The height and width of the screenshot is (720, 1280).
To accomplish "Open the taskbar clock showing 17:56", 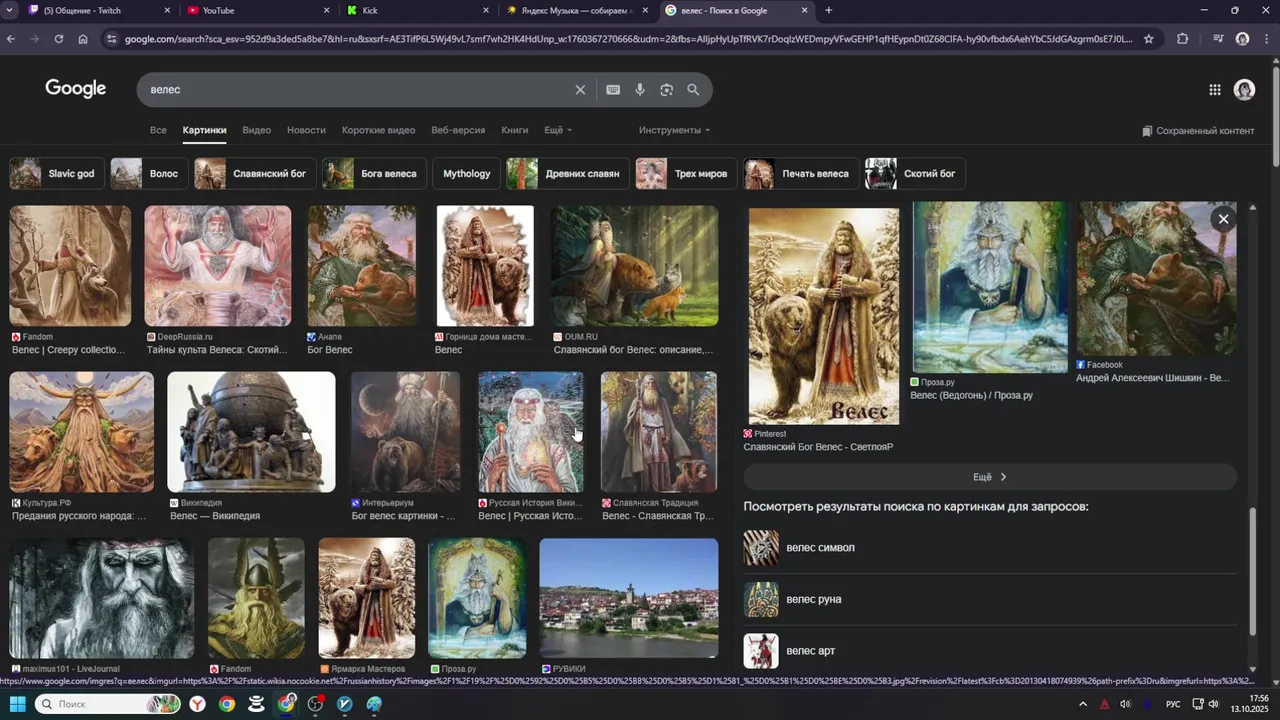I will click(x=1250, y=704).
